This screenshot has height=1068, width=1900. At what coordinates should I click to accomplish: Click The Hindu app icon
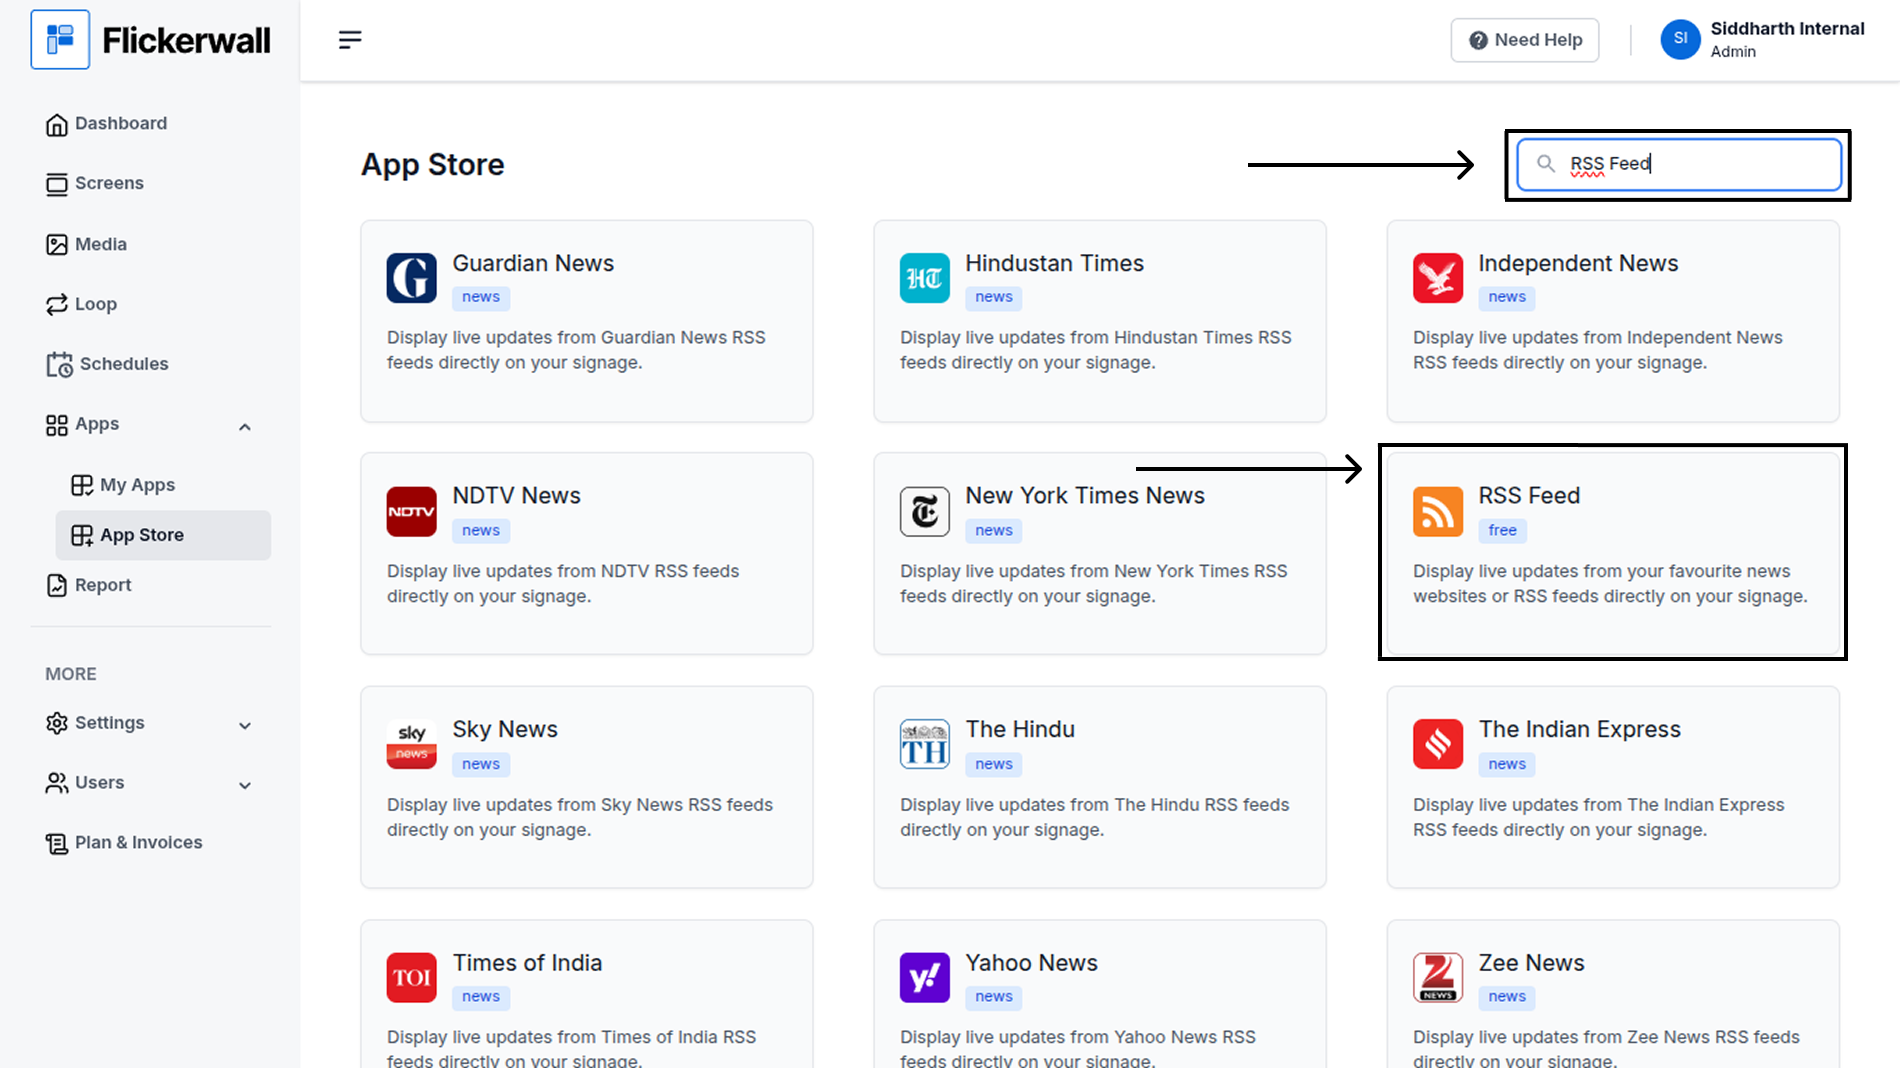pos(925,744)
